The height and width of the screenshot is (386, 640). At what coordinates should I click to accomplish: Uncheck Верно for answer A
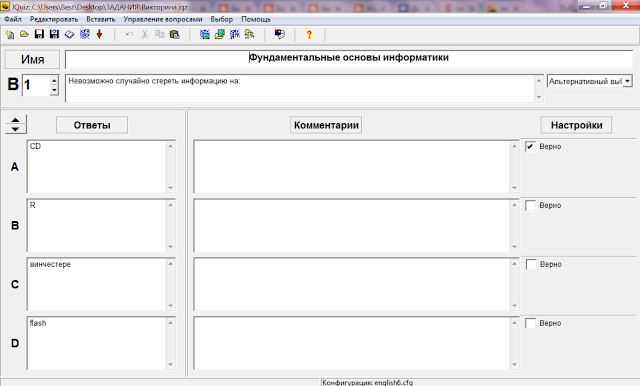[x=530, y=146]
